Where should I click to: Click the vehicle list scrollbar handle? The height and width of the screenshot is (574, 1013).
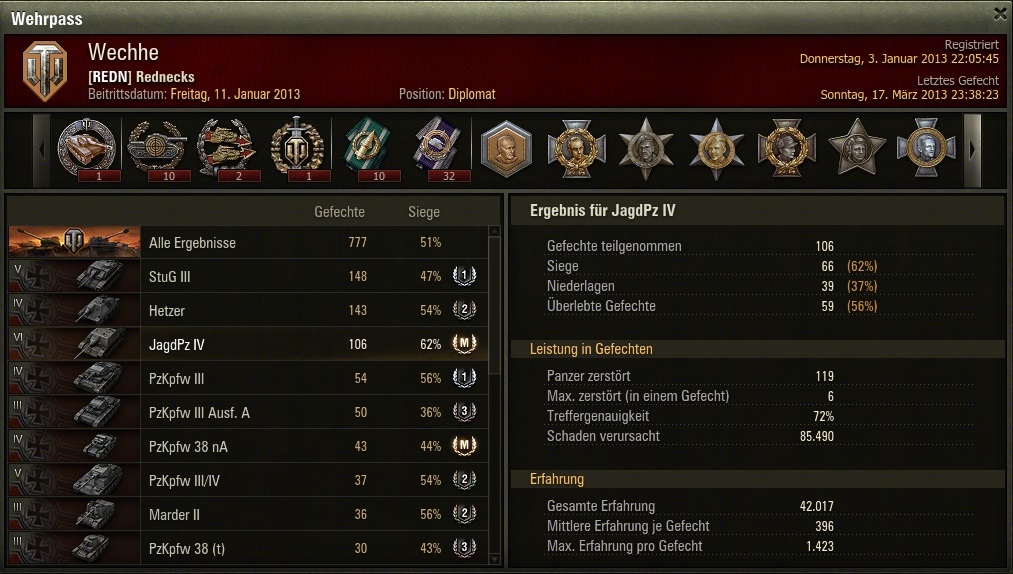click(495, 305)
